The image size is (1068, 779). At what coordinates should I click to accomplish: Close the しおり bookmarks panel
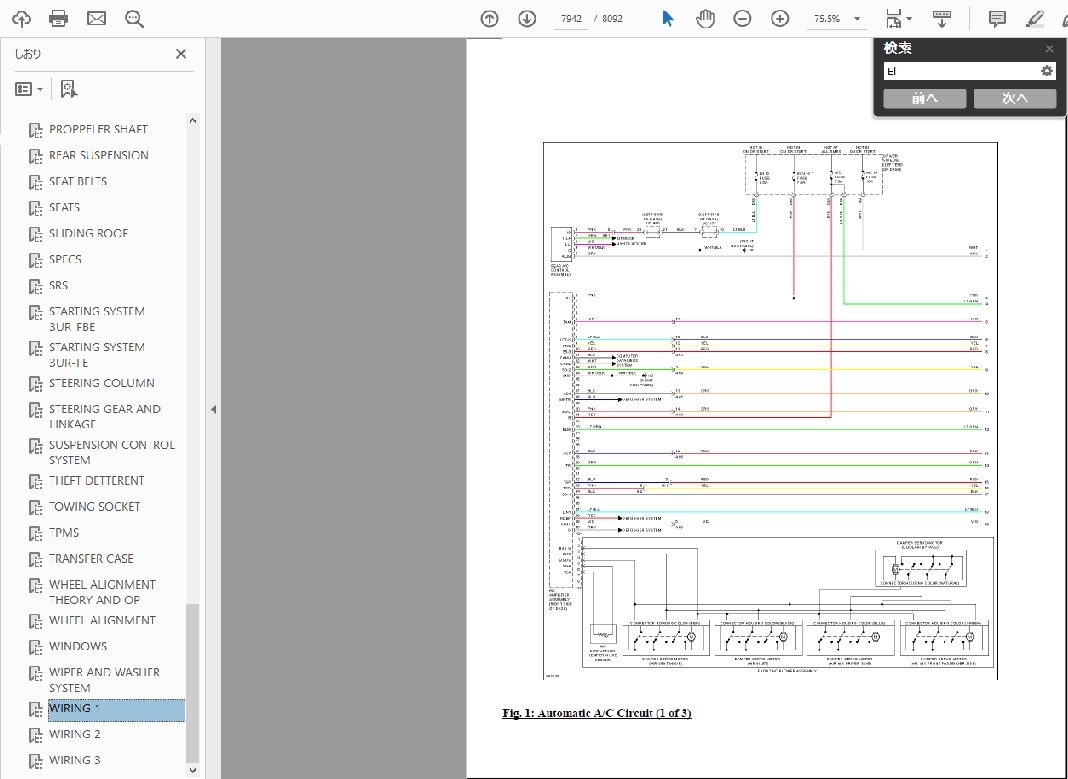[181, 54]
